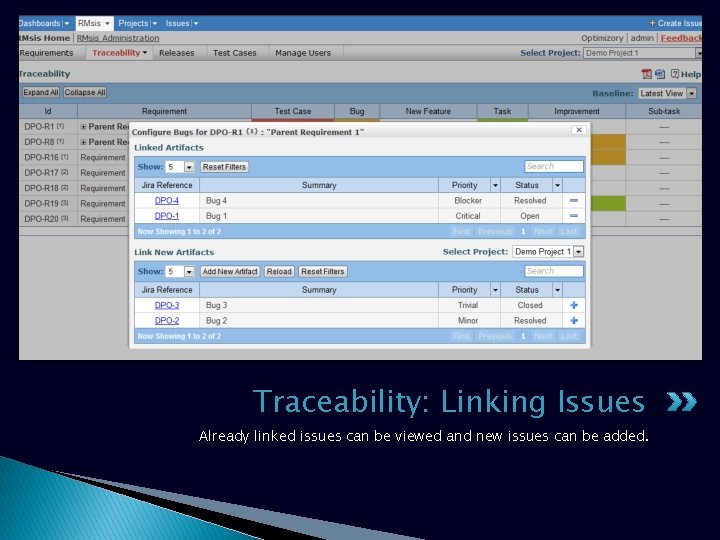This screenshot has width=720, height=540.
Task: Export traceability to Word icon
Action: pos(660,74)
